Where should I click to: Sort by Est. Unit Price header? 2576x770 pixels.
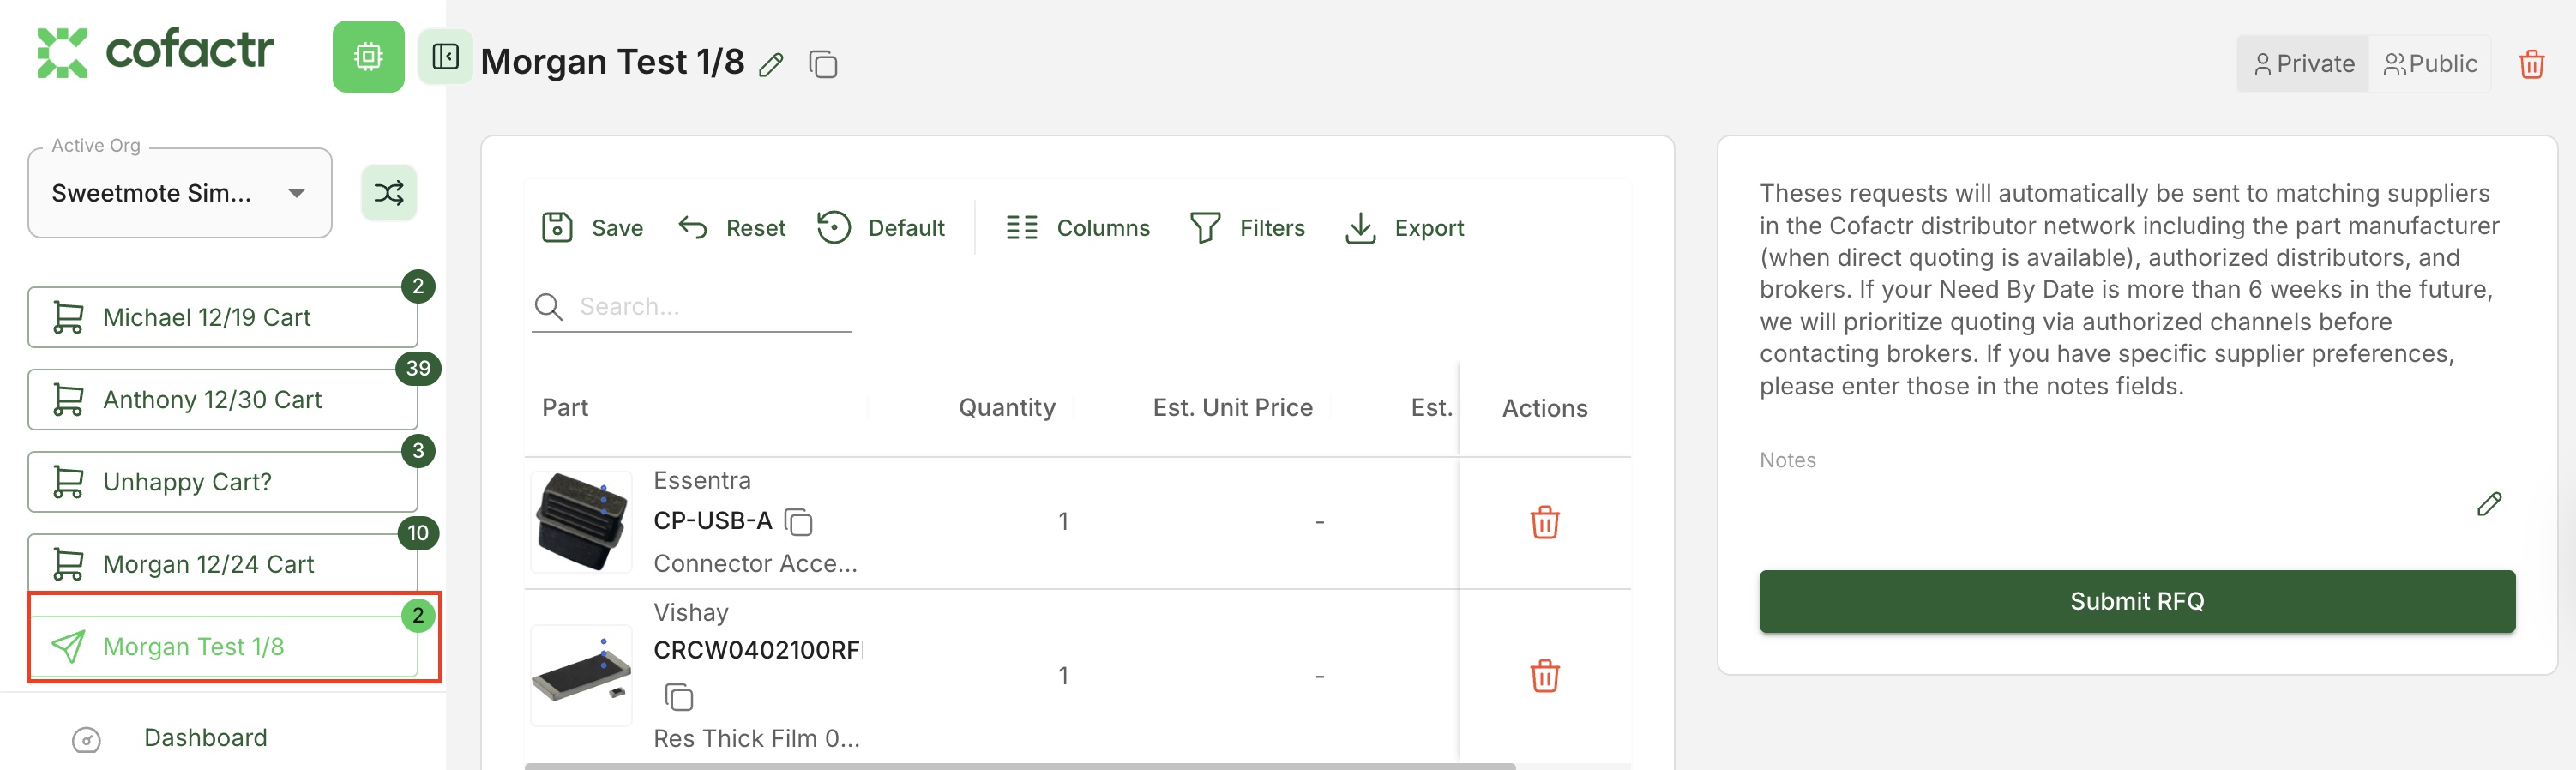(1232, 408)
